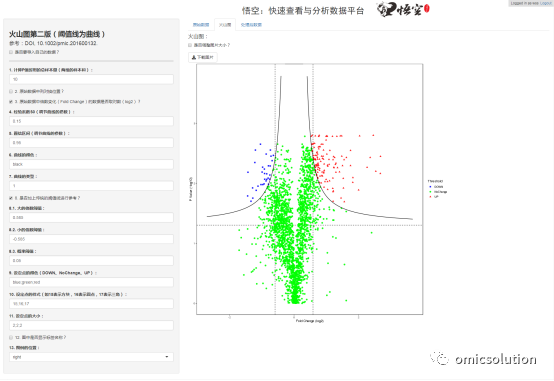Open the legend position dropdown showing right

(91, 357)
